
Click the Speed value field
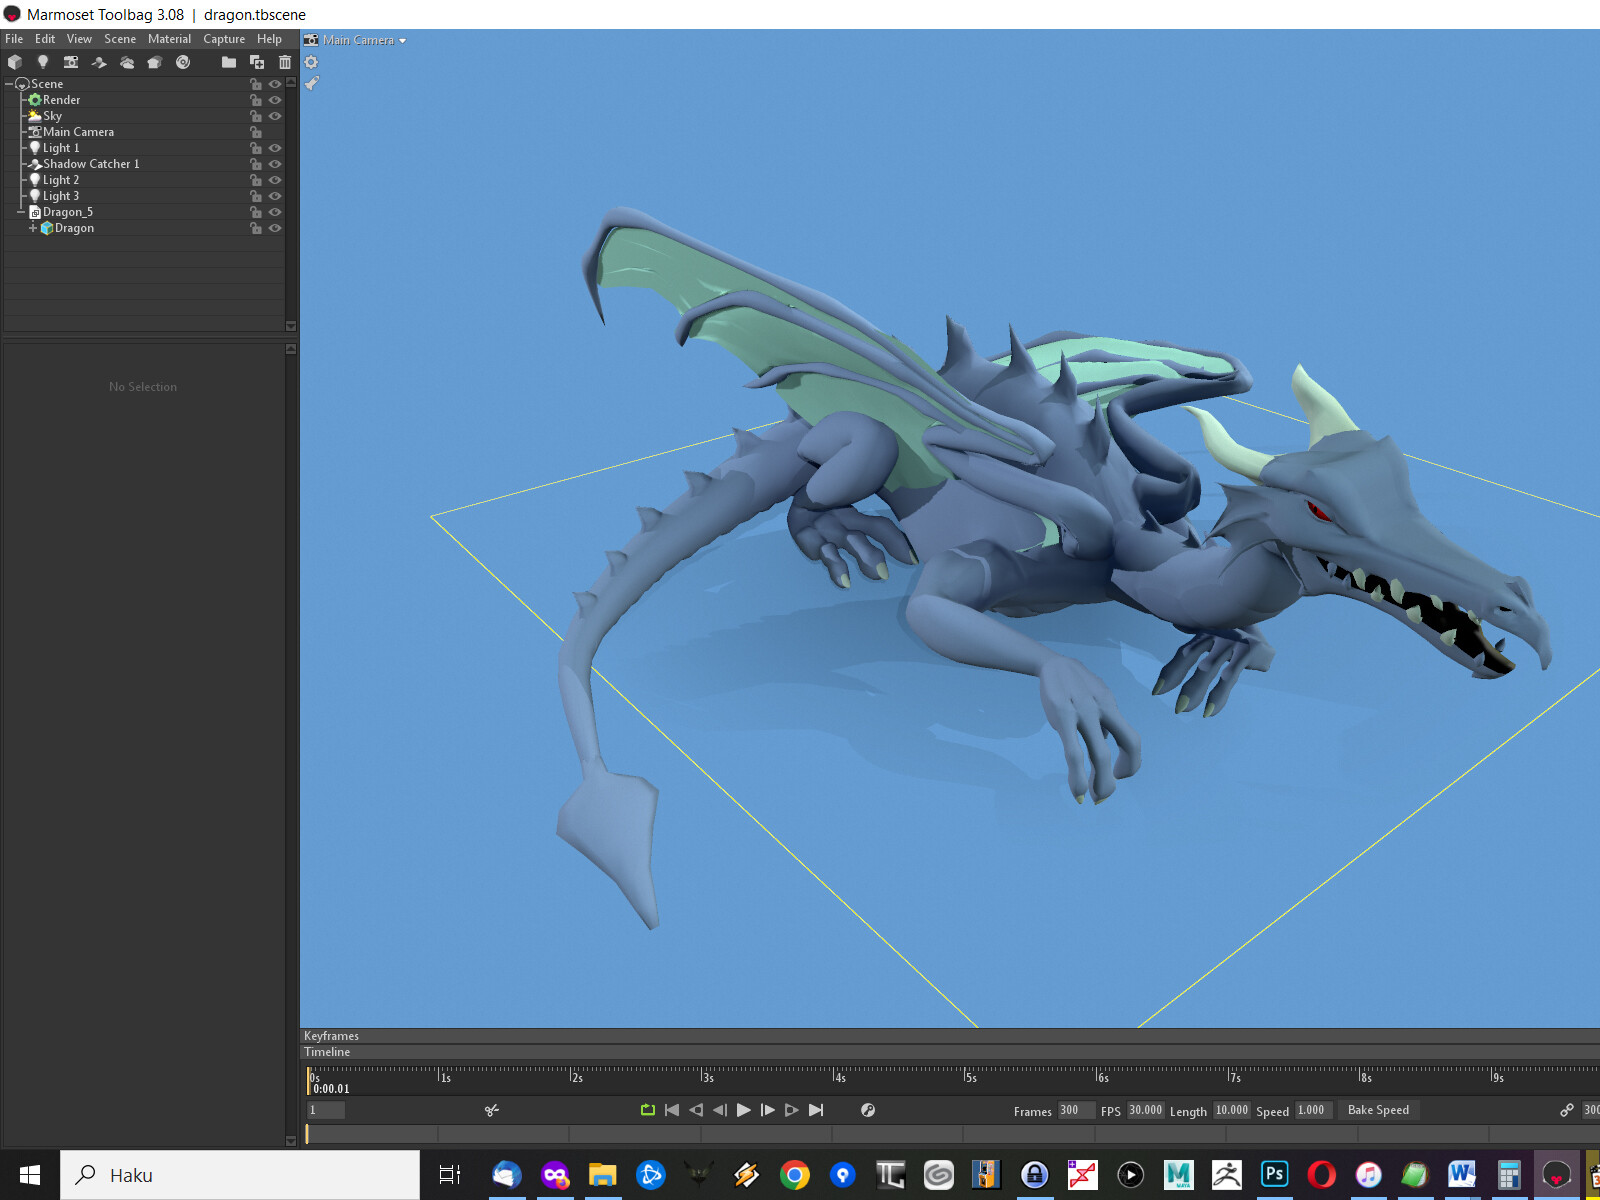[x=1314, y=1110]
